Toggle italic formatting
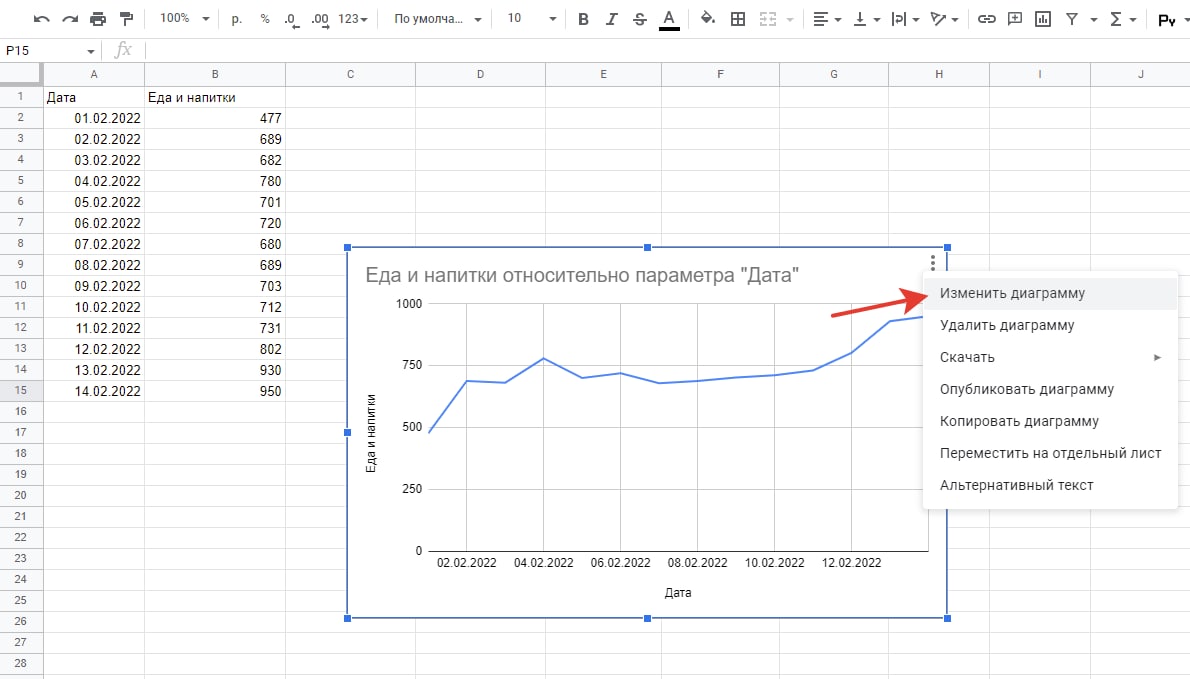Screen dimensions: 1190x679 tap(612, 19)
